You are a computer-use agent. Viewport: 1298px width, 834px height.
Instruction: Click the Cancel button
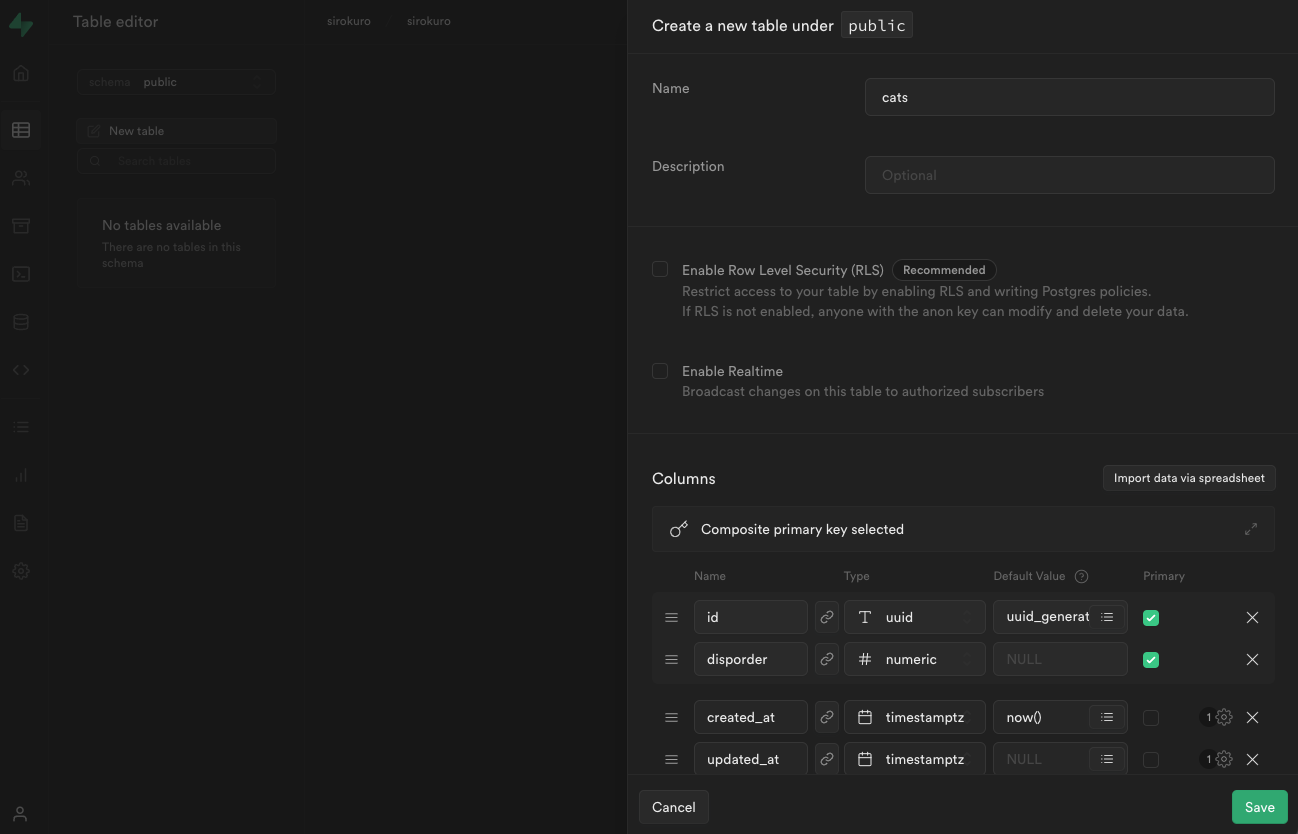(x=674, y=807)
